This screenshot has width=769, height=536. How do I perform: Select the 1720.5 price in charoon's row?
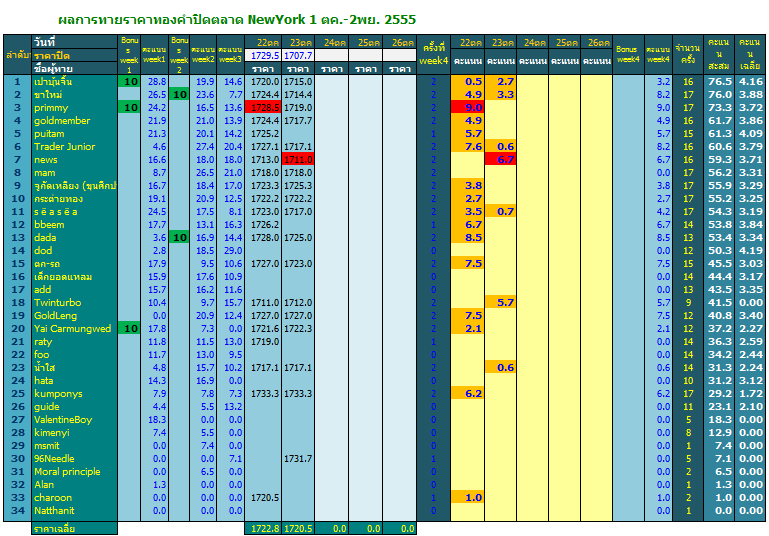263,498
